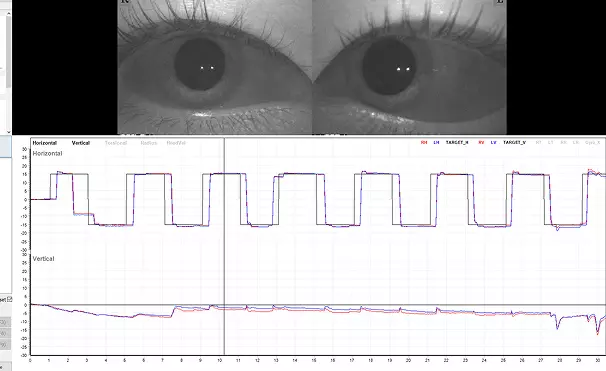This screenshot has width=606, height=371.
Task: Toggle the LH legend trace
Action: [x=436, y=143]
